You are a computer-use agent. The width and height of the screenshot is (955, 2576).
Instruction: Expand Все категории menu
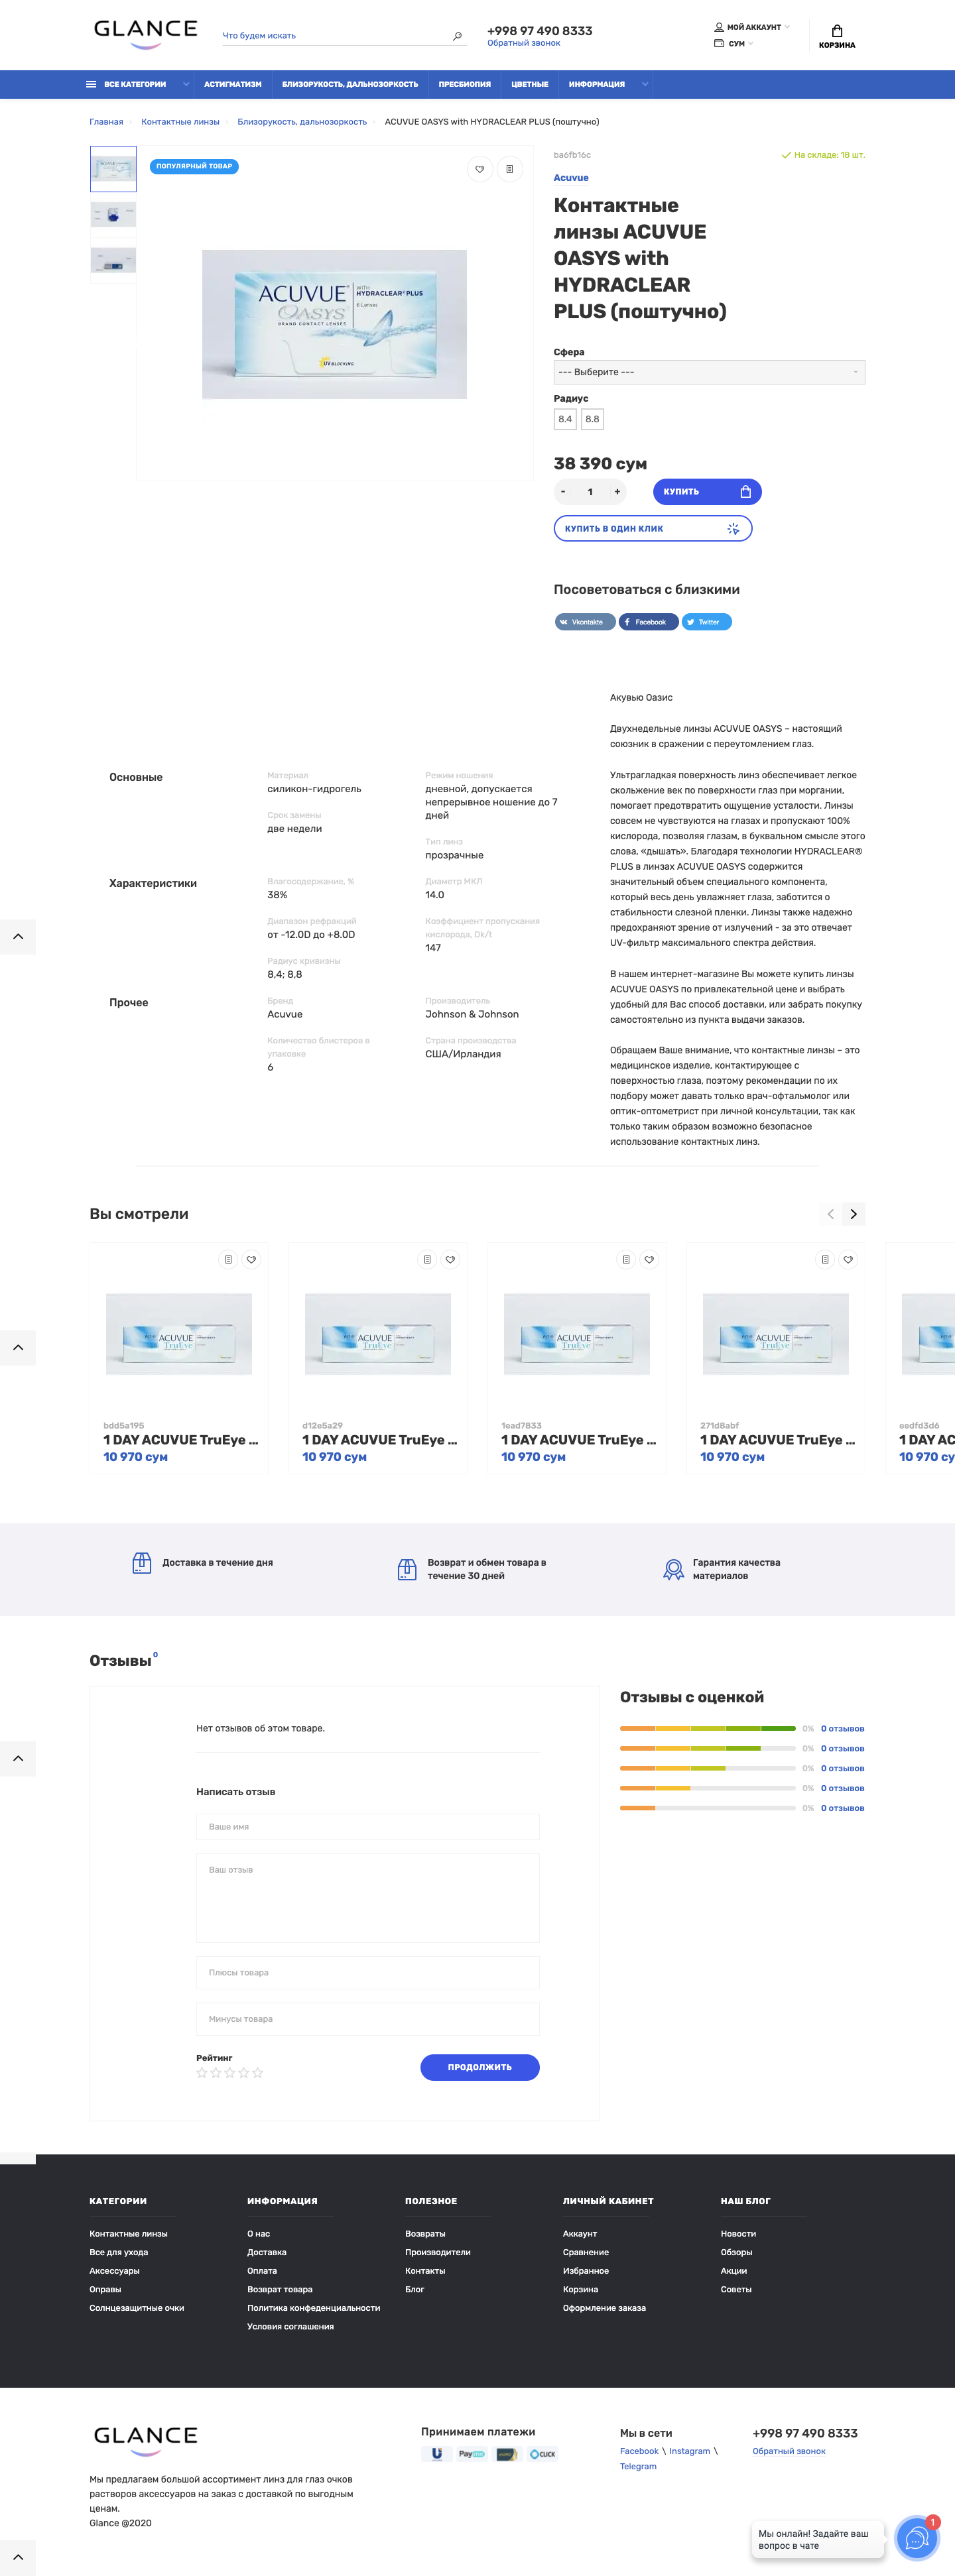tap(136, 84)
